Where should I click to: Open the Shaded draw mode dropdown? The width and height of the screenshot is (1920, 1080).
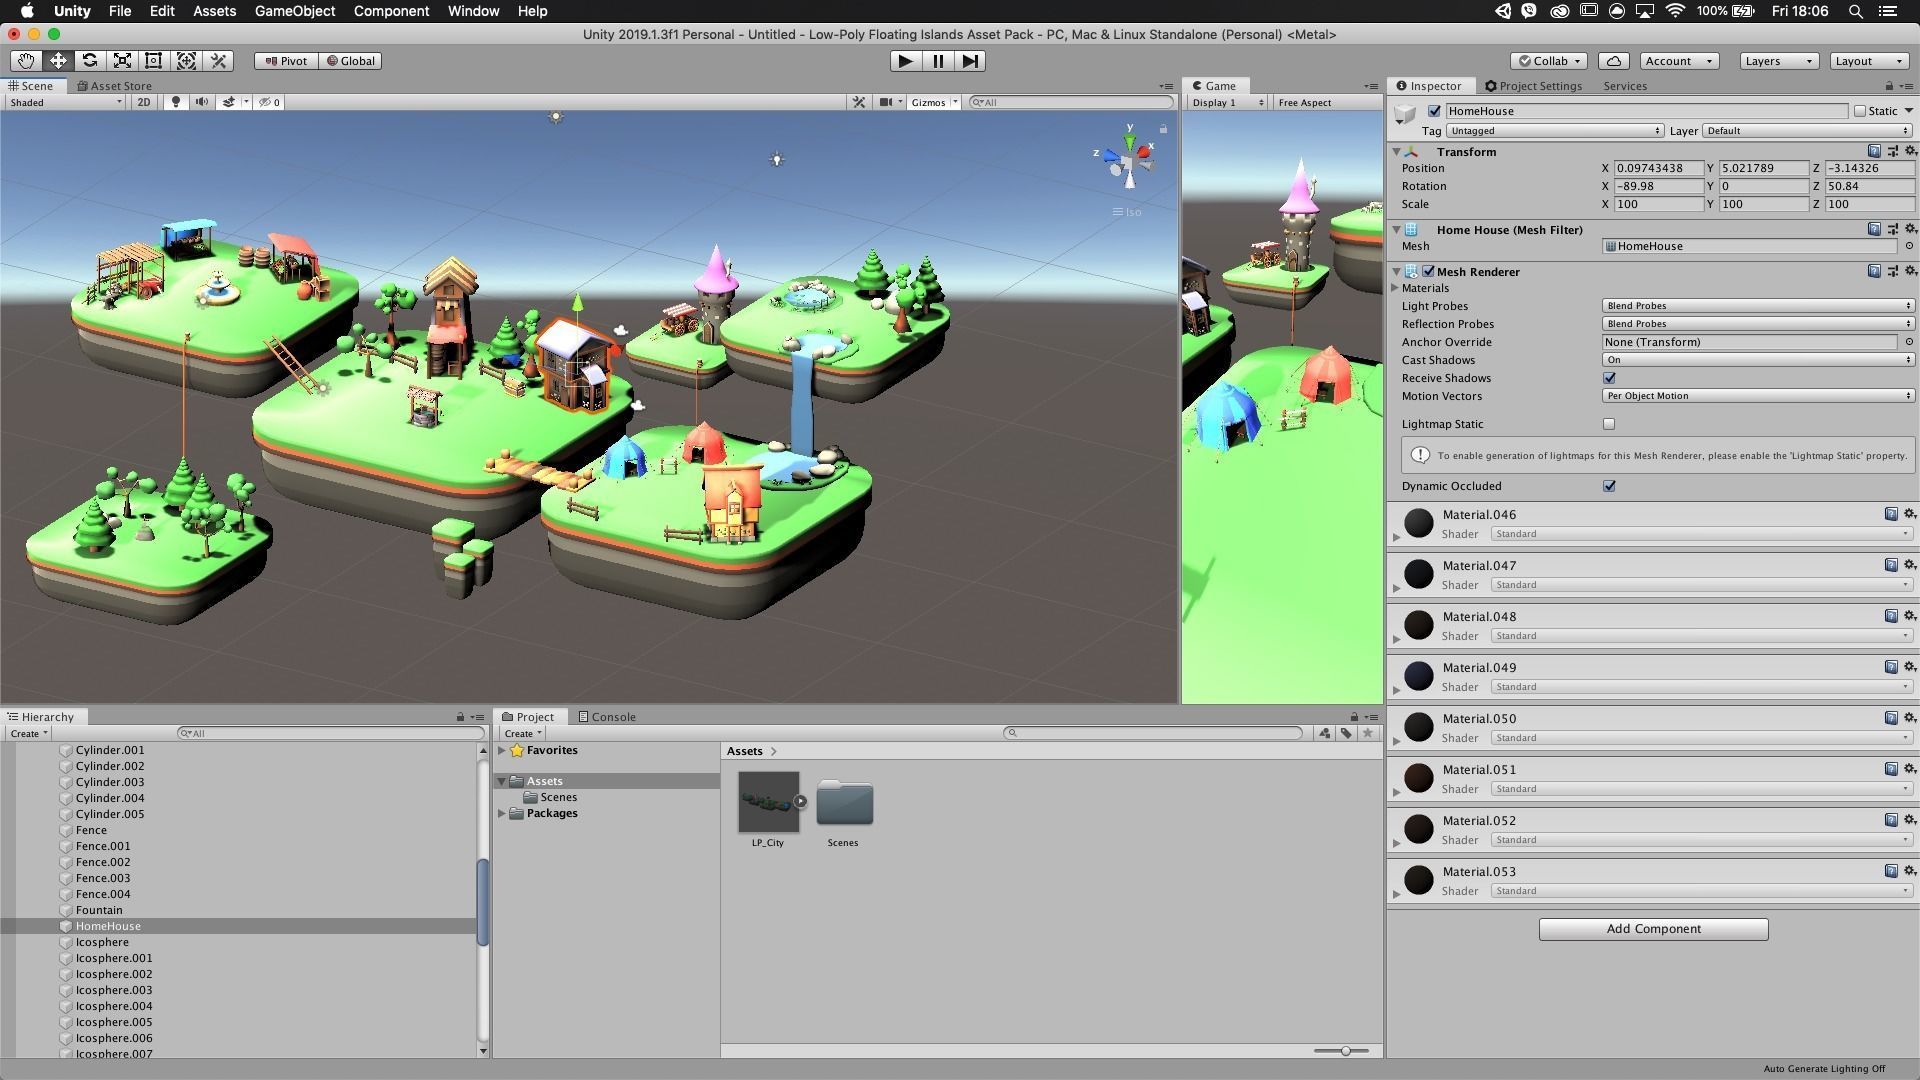click(x=65, y=102)
